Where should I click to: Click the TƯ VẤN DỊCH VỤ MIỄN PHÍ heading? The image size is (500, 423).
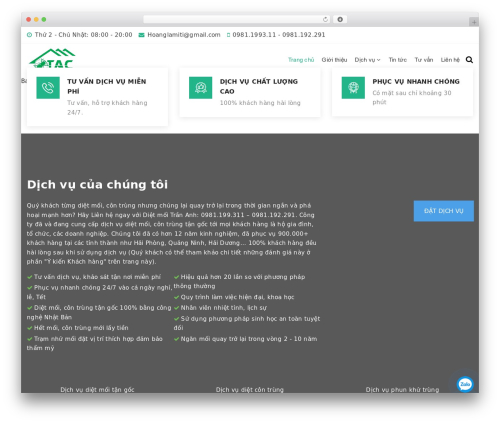click(107, 86)
